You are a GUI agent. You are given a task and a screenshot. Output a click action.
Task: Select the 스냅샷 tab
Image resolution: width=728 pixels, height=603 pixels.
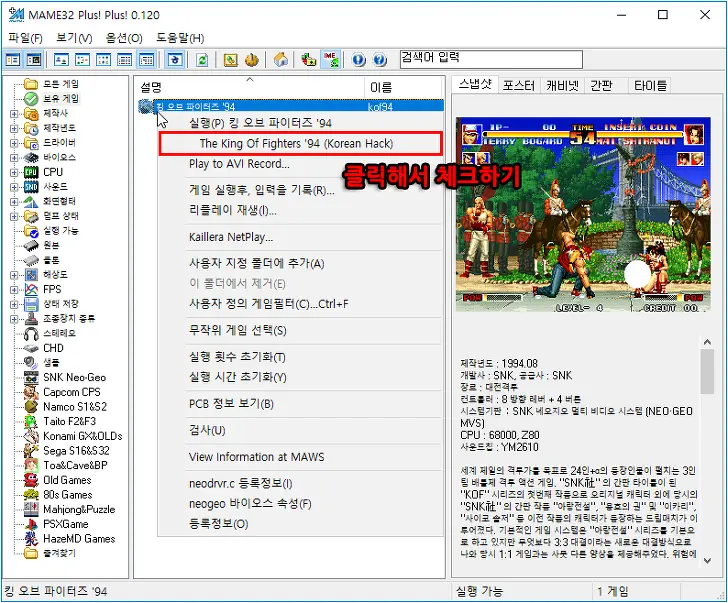(474, 84)
